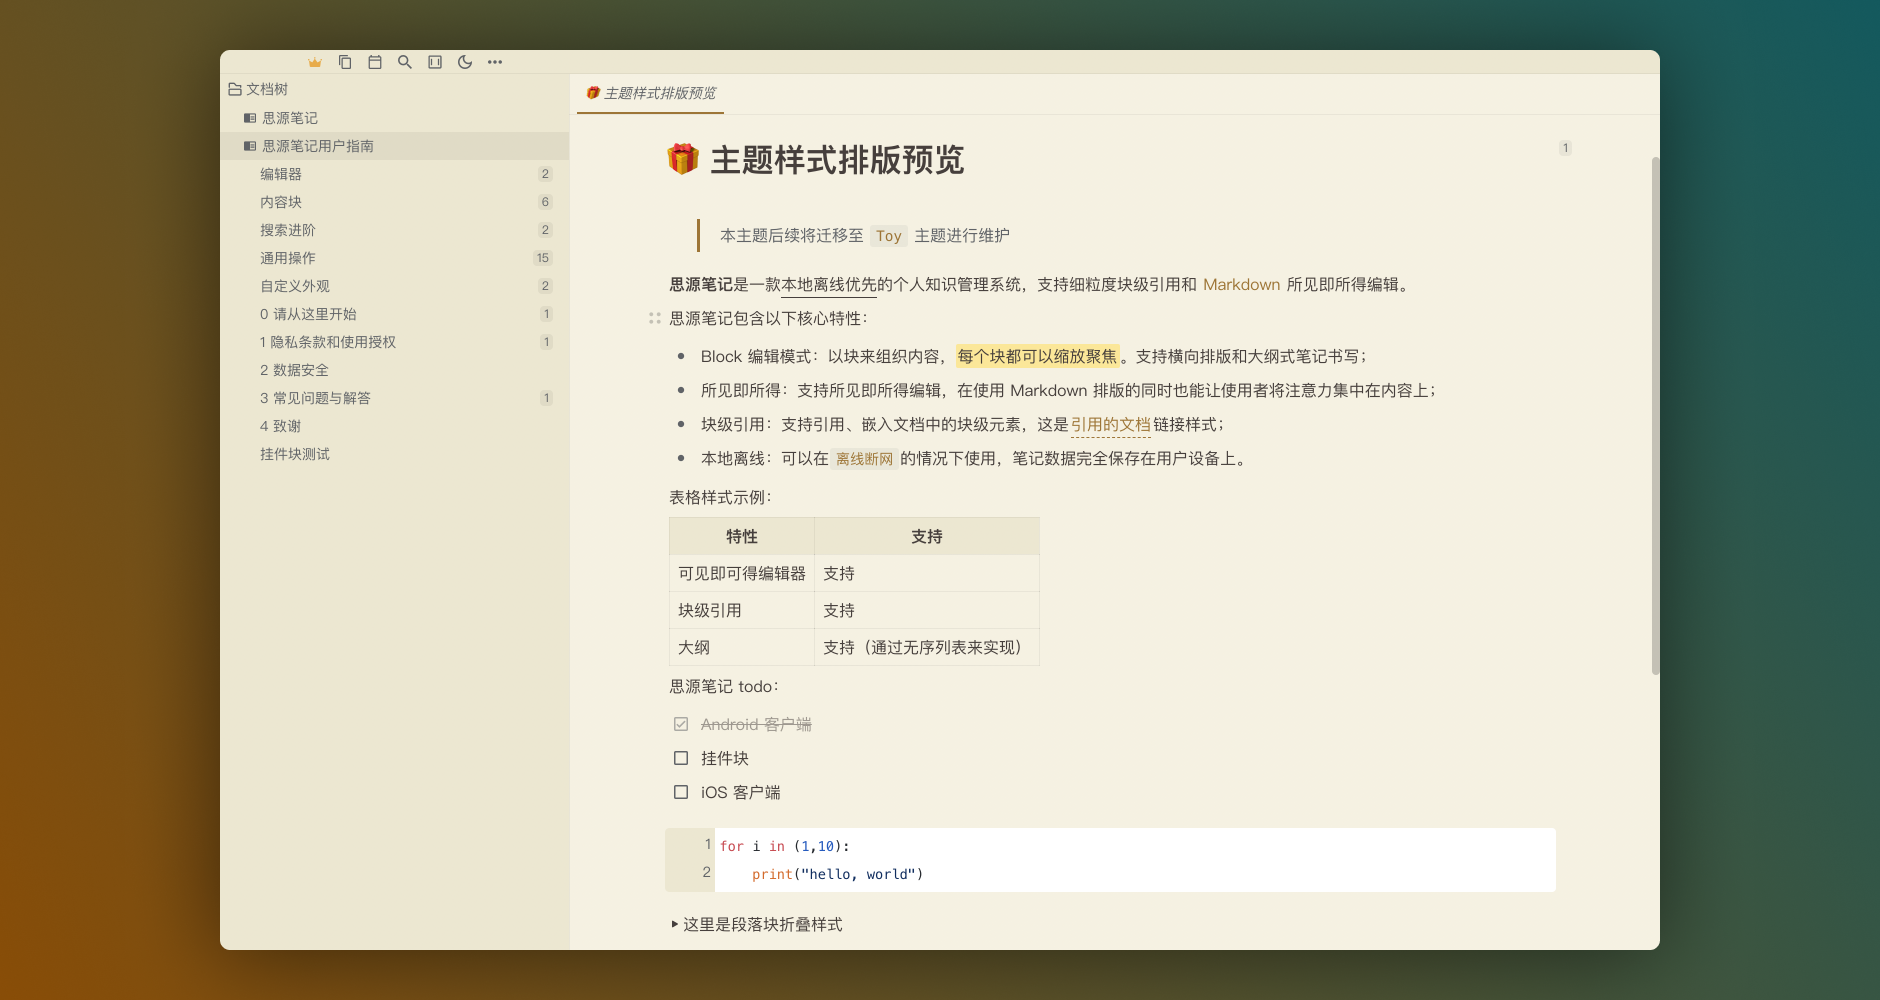Image resolution: width=1880 pixels, height=1000 pixels.
Task: Click the document title 主题样式排版预览
Action: coord(837,160)
